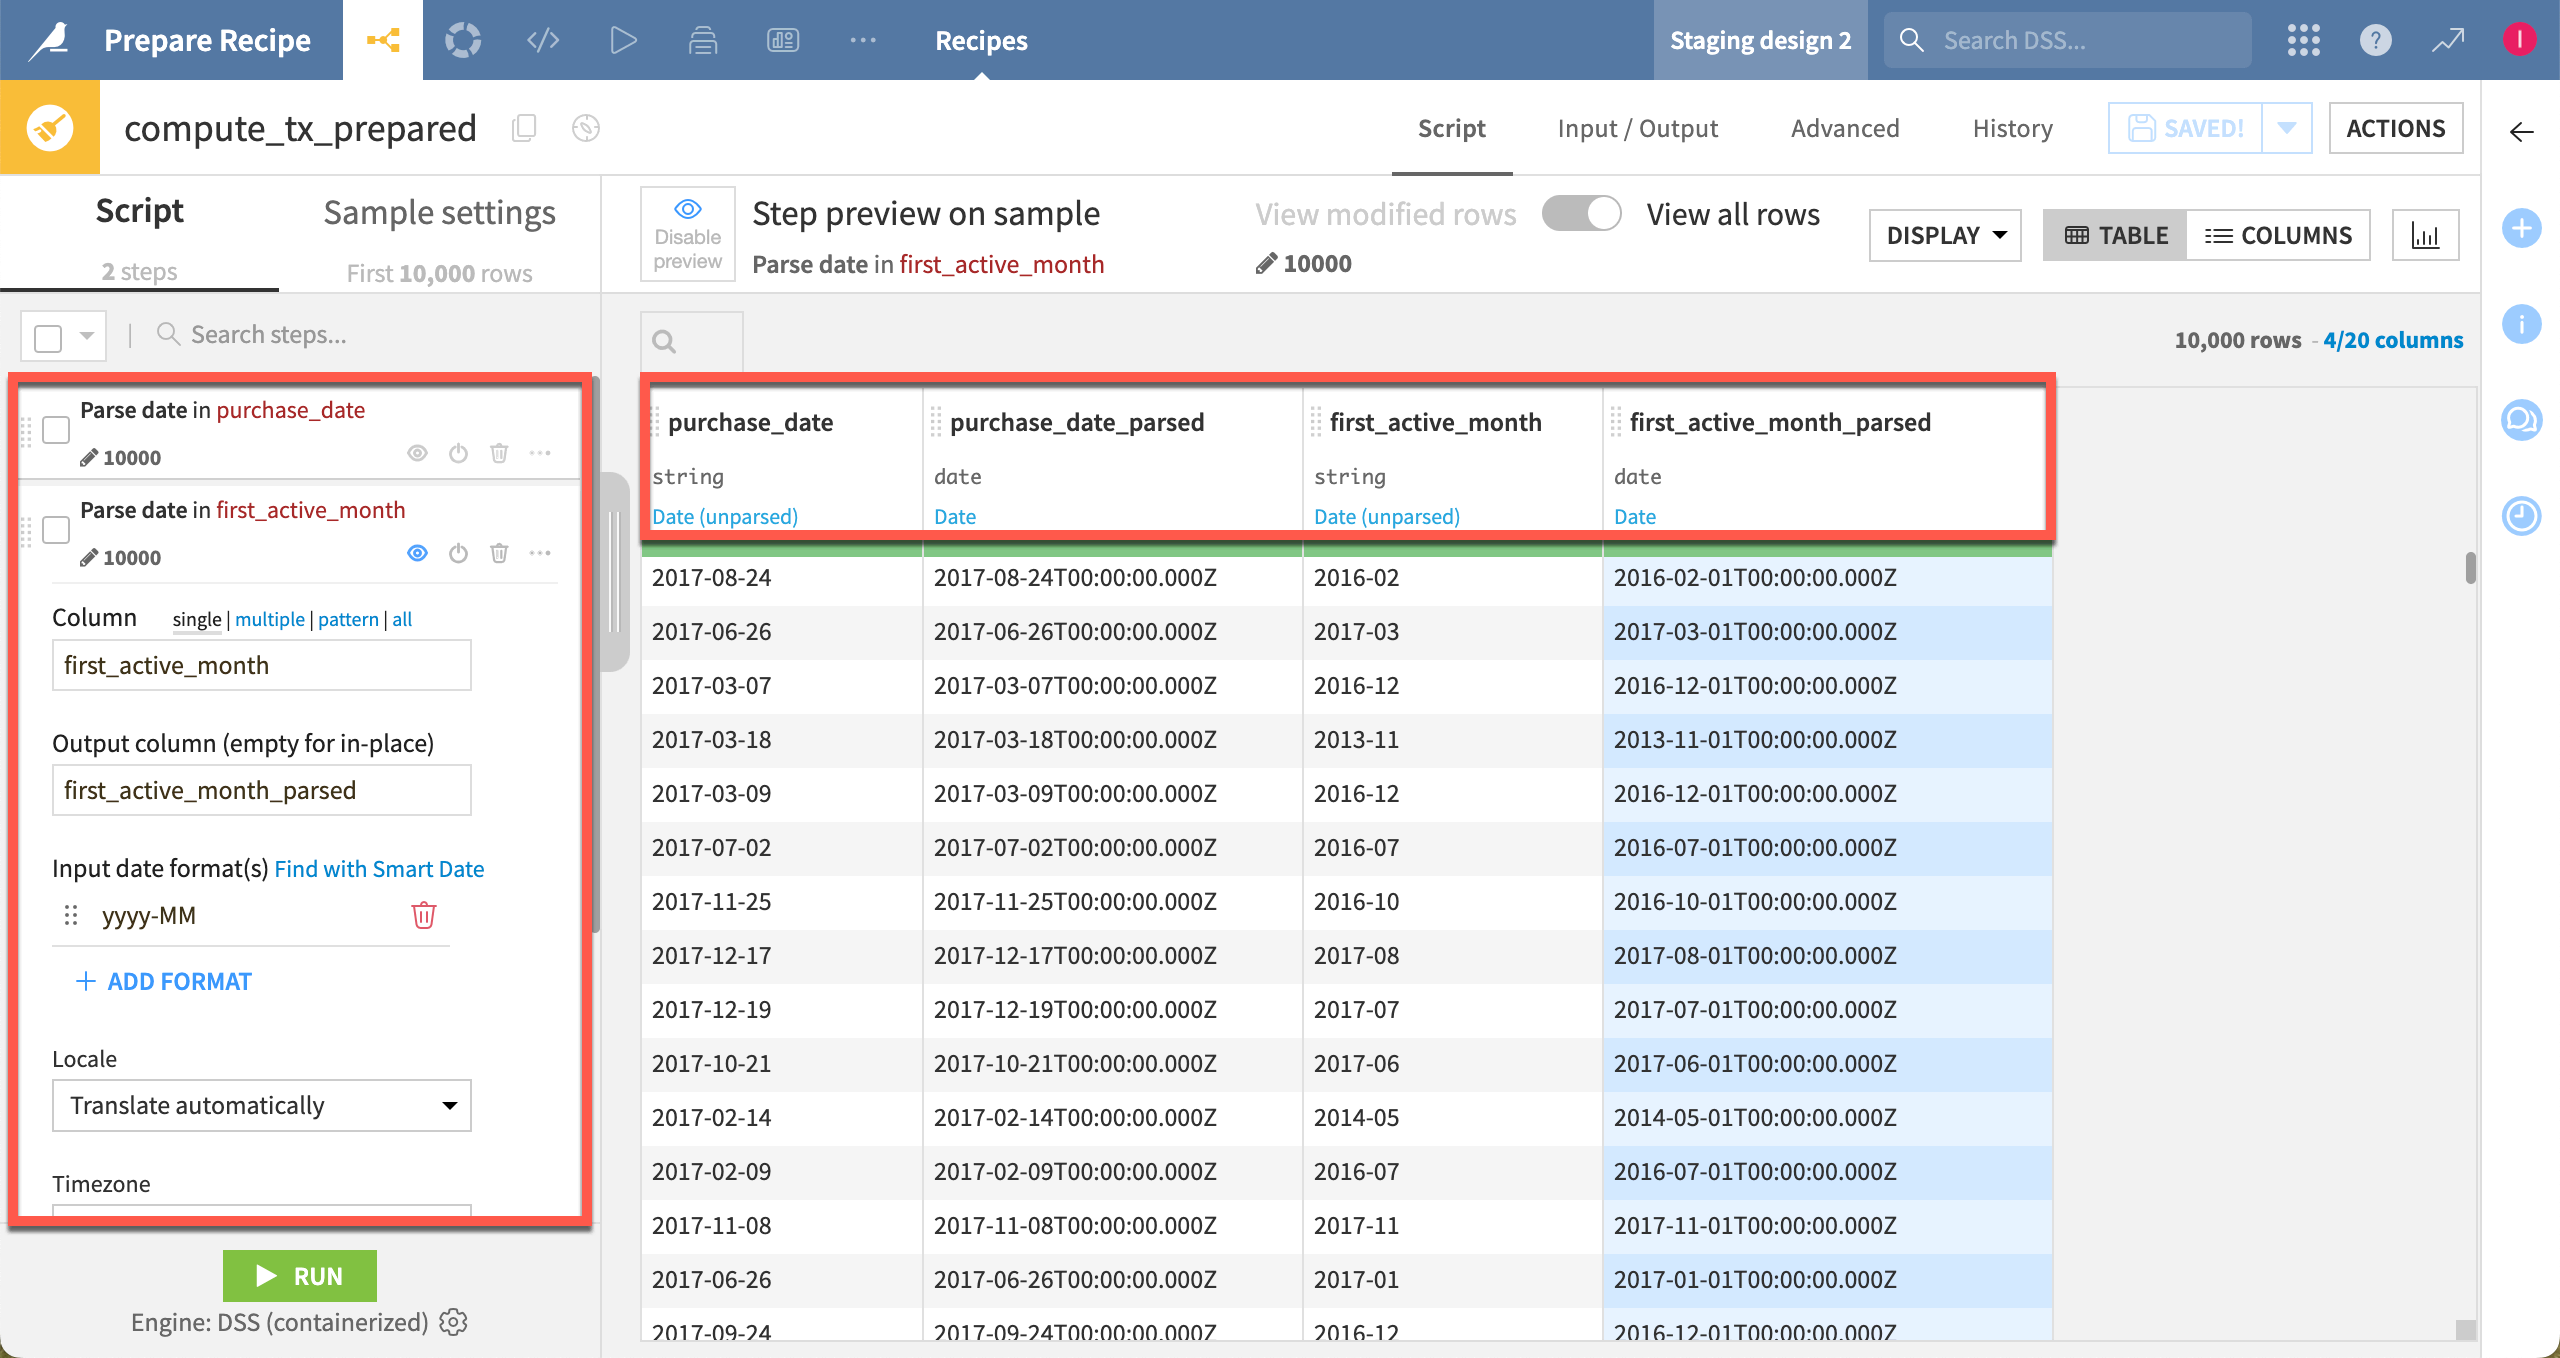Click the ACTIONS button
Viewport: 2560px width, 1358px height.
coord(2396,128)
